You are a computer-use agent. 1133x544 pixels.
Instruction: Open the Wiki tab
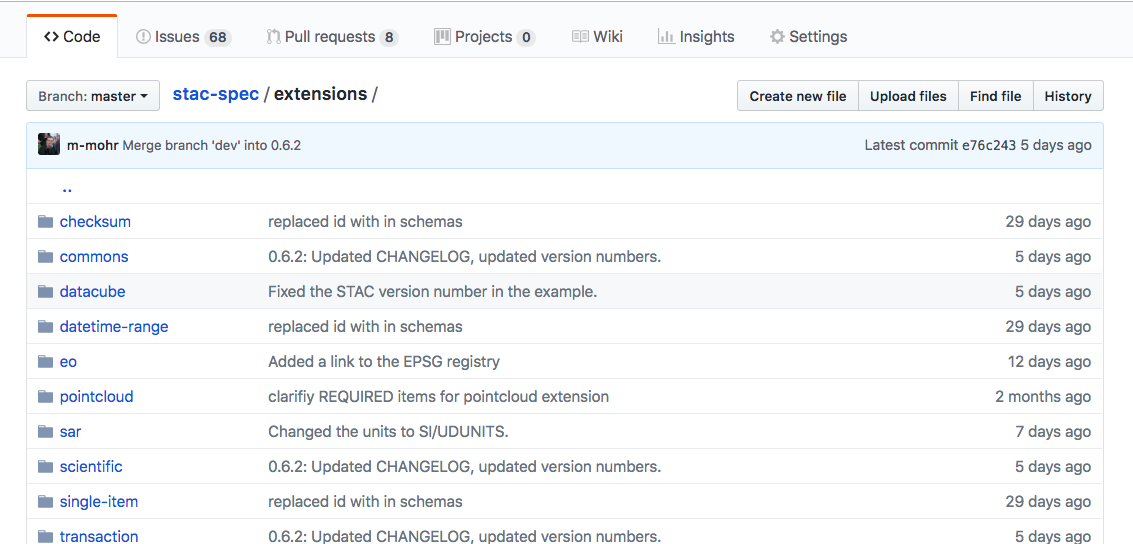click(x=597, y=37)
